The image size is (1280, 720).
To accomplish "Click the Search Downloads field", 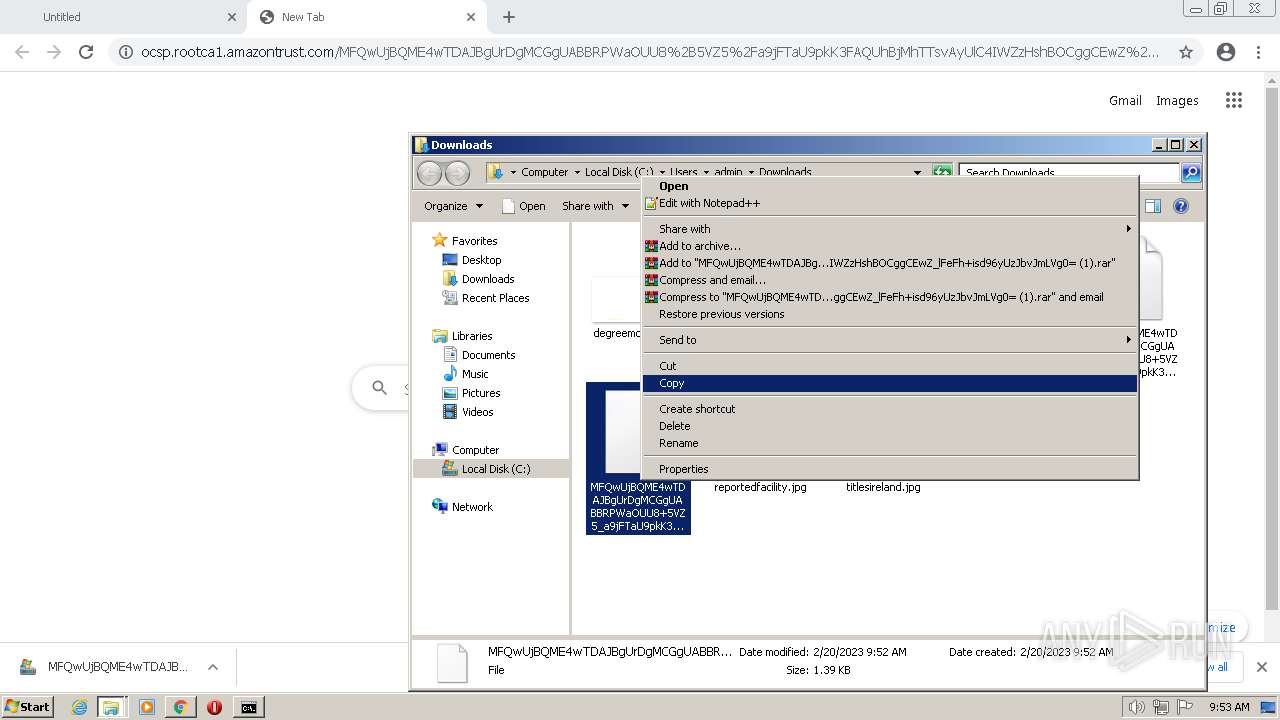I will (1068, 172).
